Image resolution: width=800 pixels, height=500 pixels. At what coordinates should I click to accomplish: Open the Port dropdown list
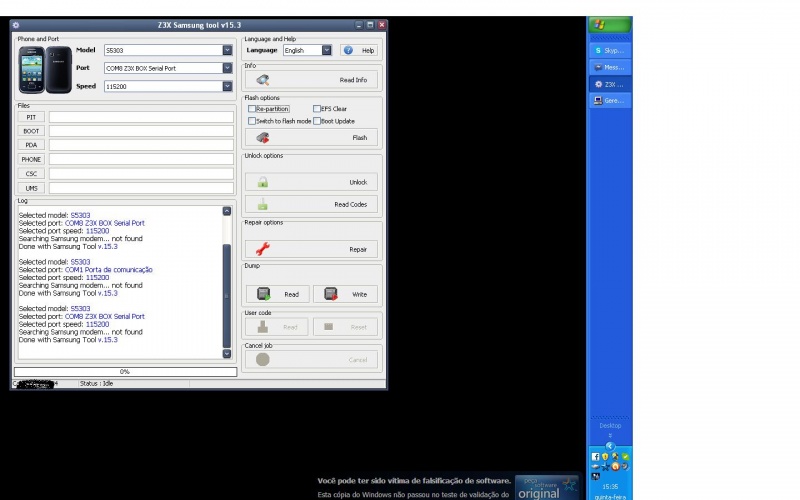tap(227, 68)
